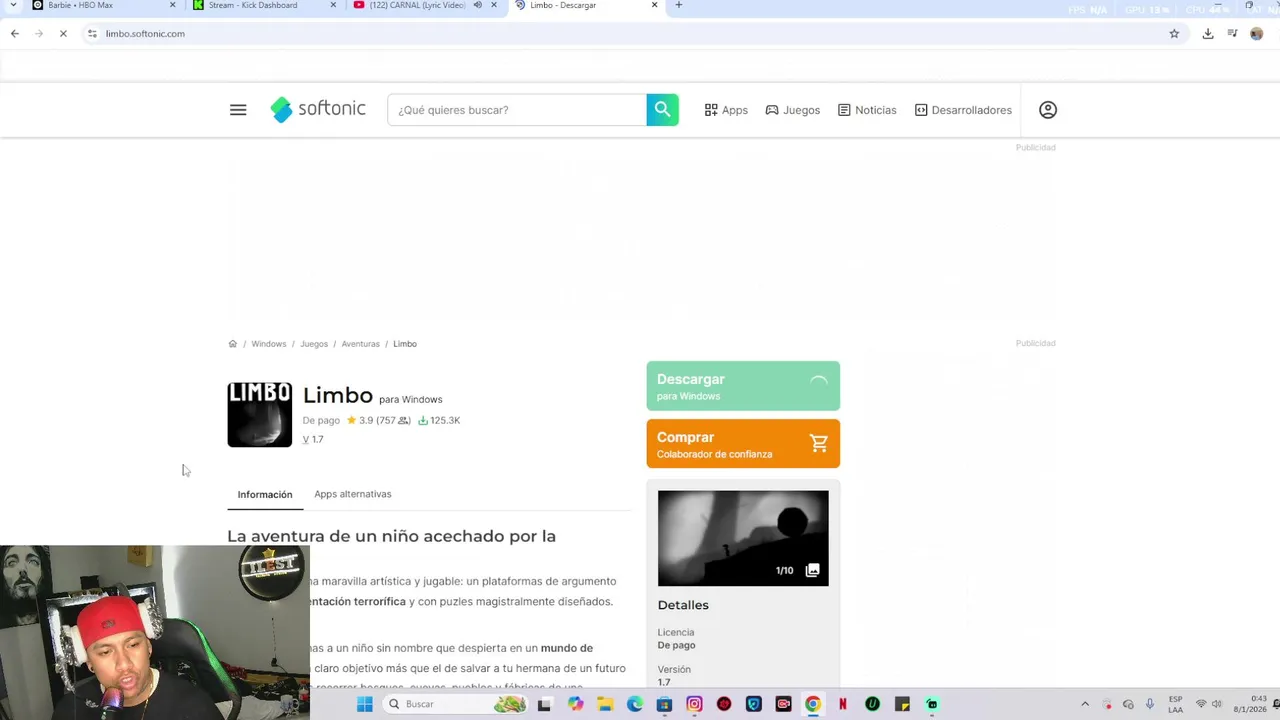Click the home icon in breadcrumb
The height and width of the screenshot is (720, 1280).
(232, 344)
